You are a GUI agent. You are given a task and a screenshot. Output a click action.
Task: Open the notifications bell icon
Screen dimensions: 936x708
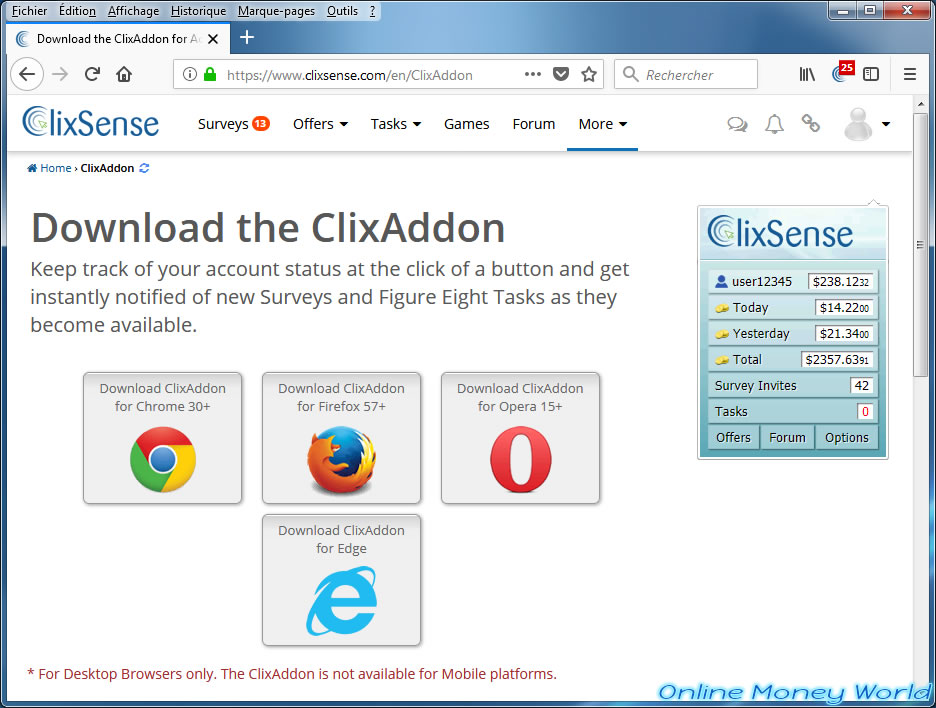tap(774, 125)
